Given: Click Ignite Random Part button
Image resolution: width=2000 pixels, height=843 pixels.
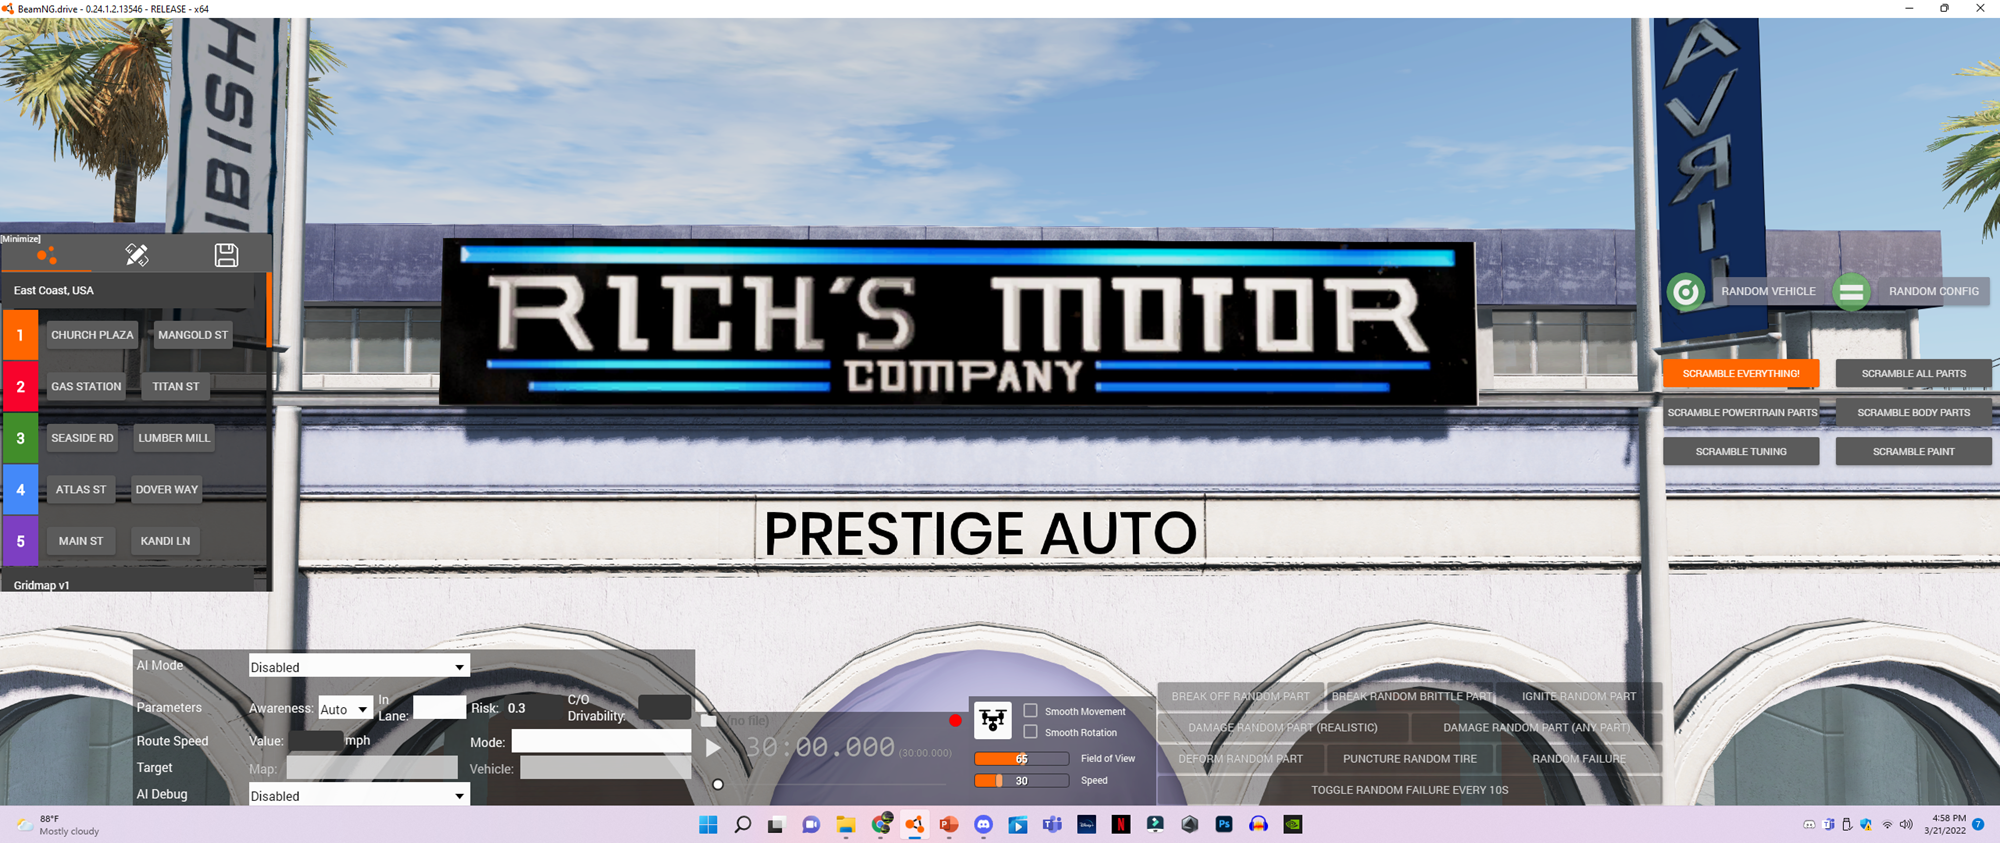Looking at the screenshot, I should [1579, 696].
